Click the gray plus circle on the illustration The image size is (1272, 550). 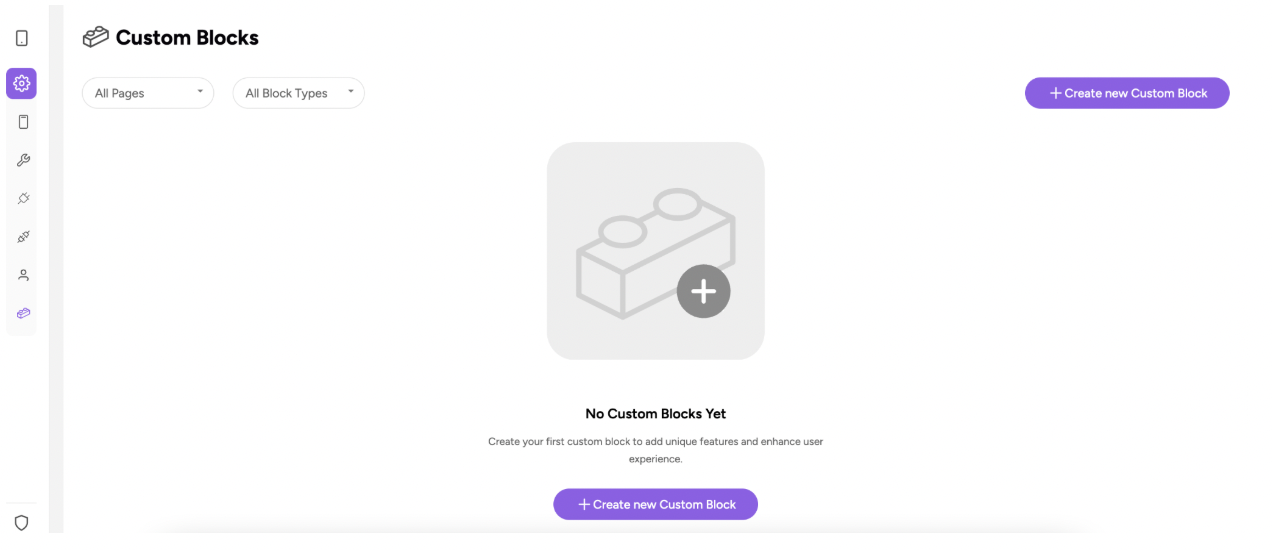coord(703,292)
